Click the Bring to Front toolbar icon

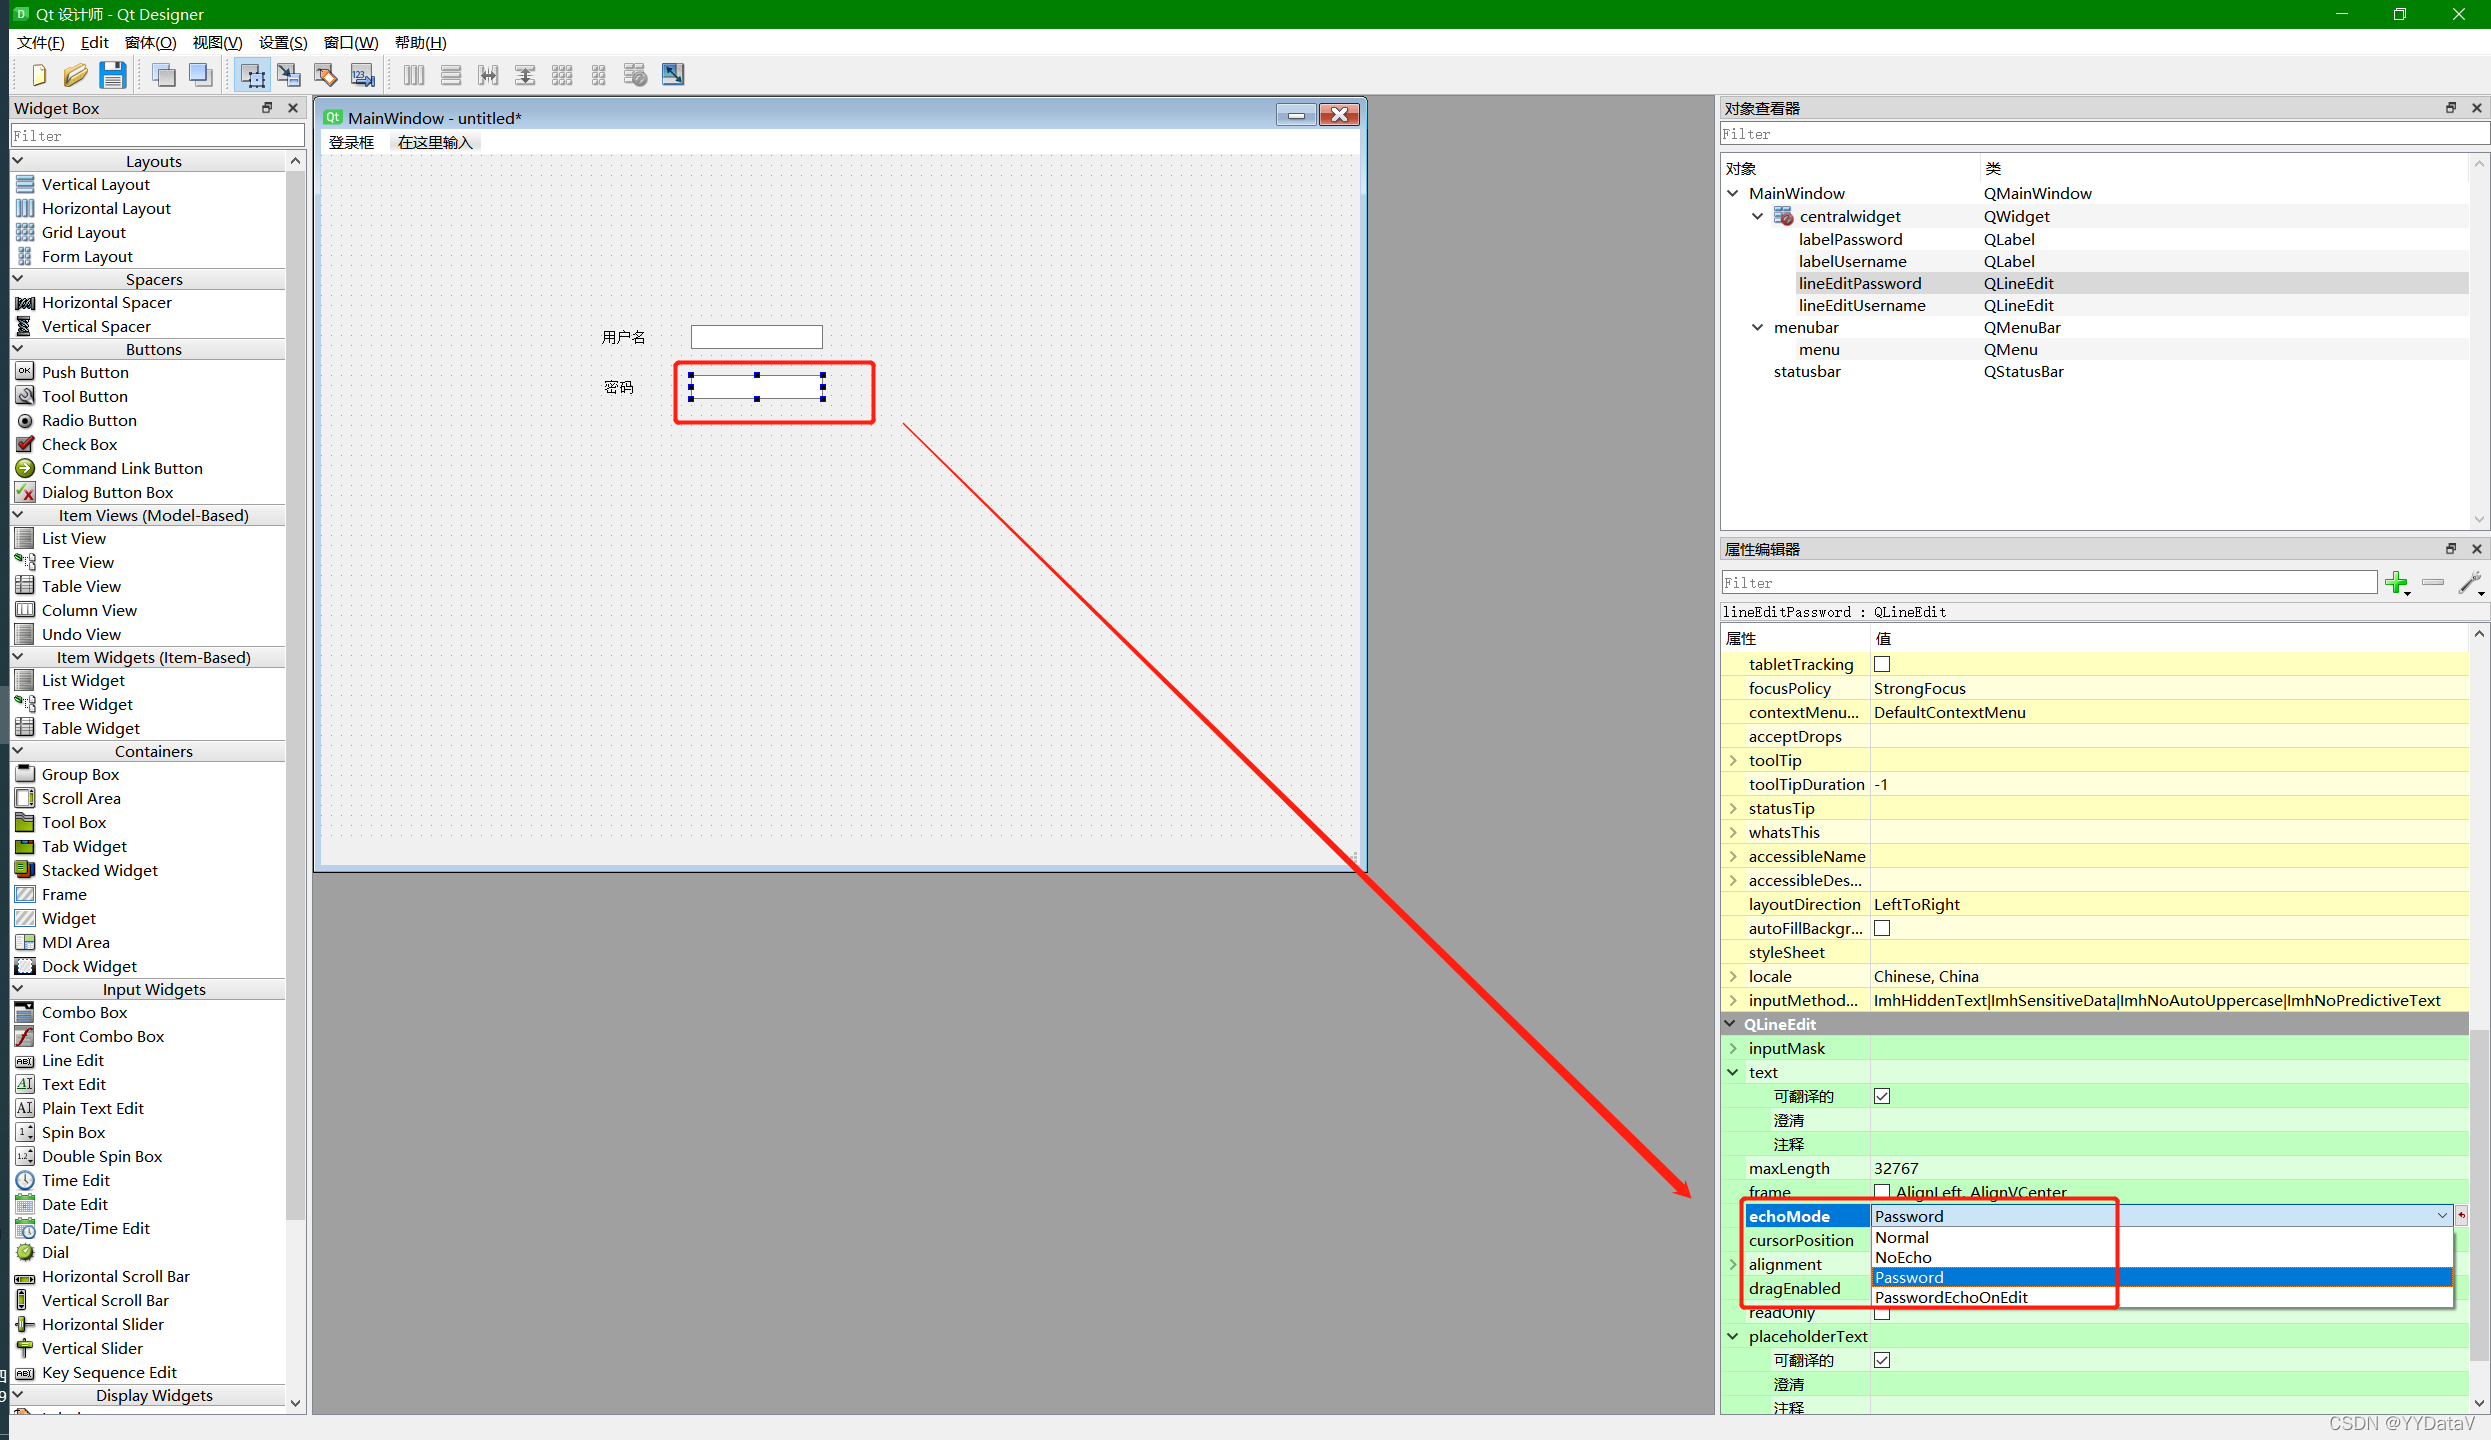pyautogui.click(x=201, y=75)
